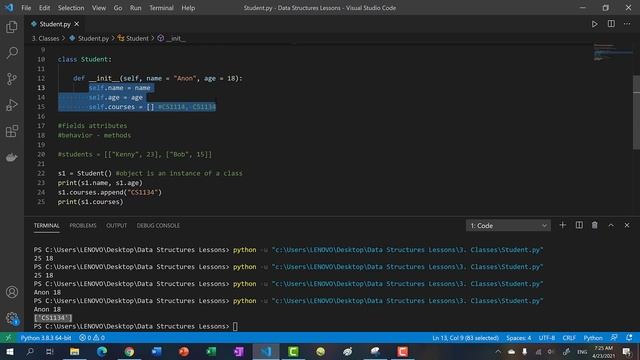The image size is (640, 360).
Task: Open Windows taskbar search
Action: coord(30,352)
